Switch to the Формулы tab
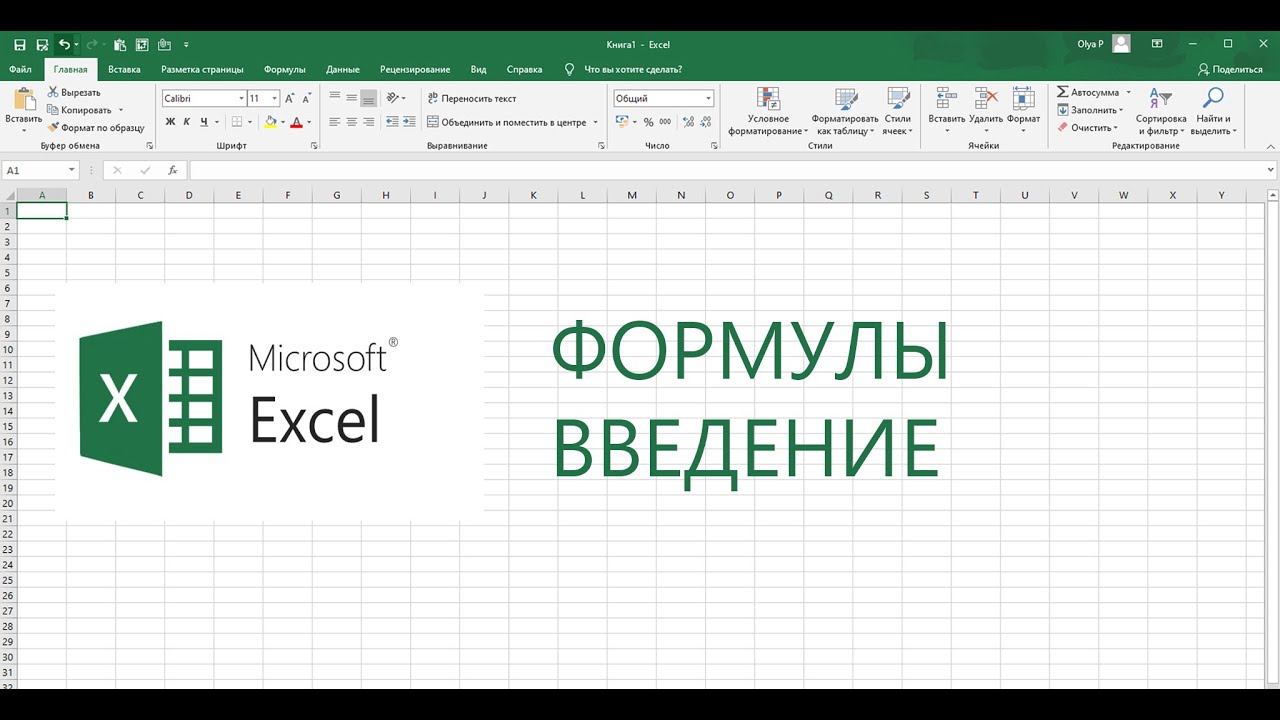This screenshot has width=1280, height=720. click(285, 70)
